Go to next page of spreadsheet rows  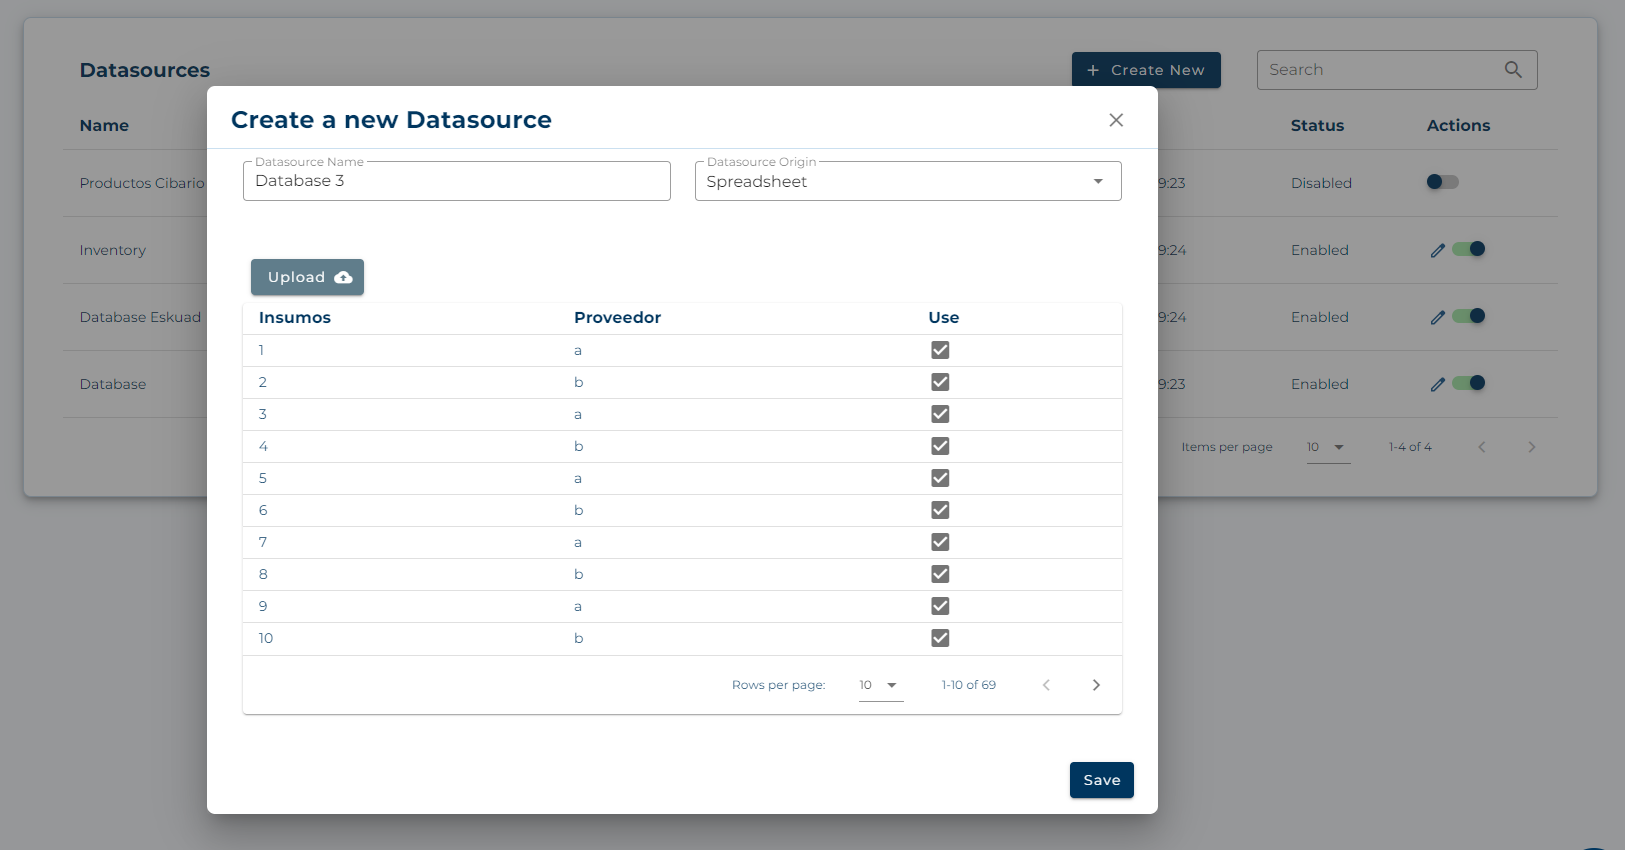tap(1096, 685)
